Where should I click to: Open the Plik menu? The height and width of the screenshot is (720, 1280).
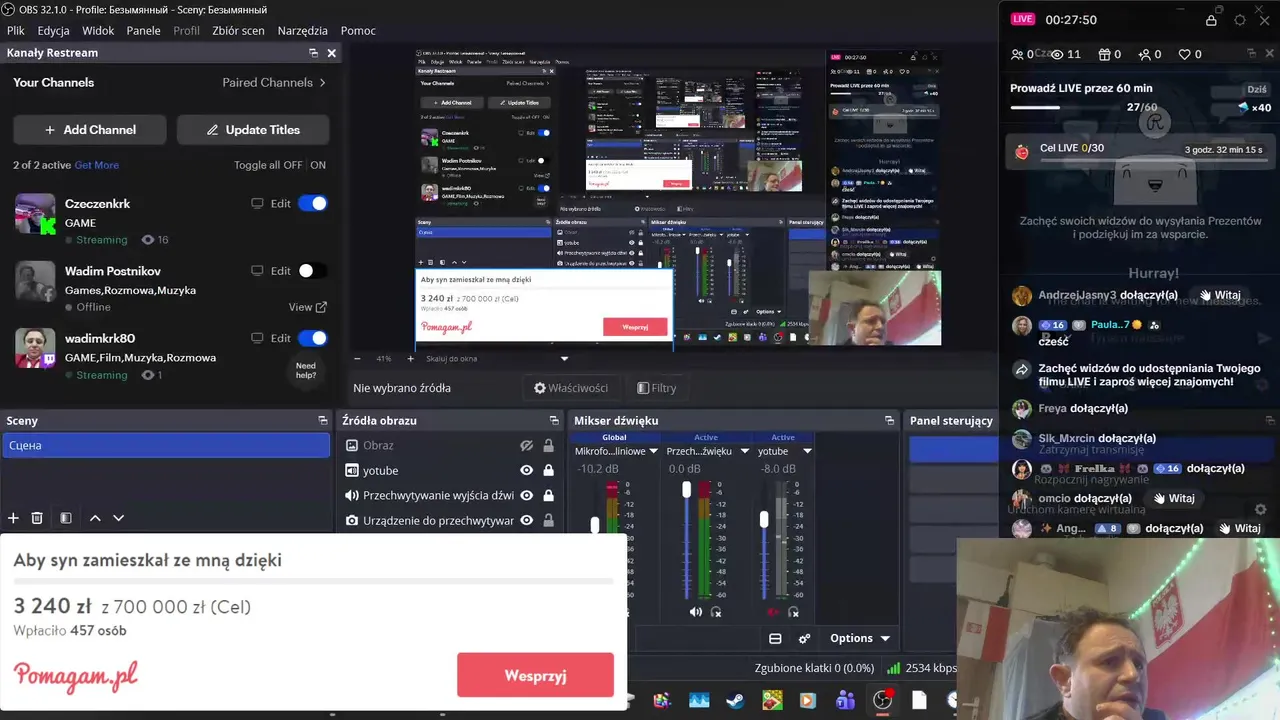pyautogui.click(x=15, y=30)
